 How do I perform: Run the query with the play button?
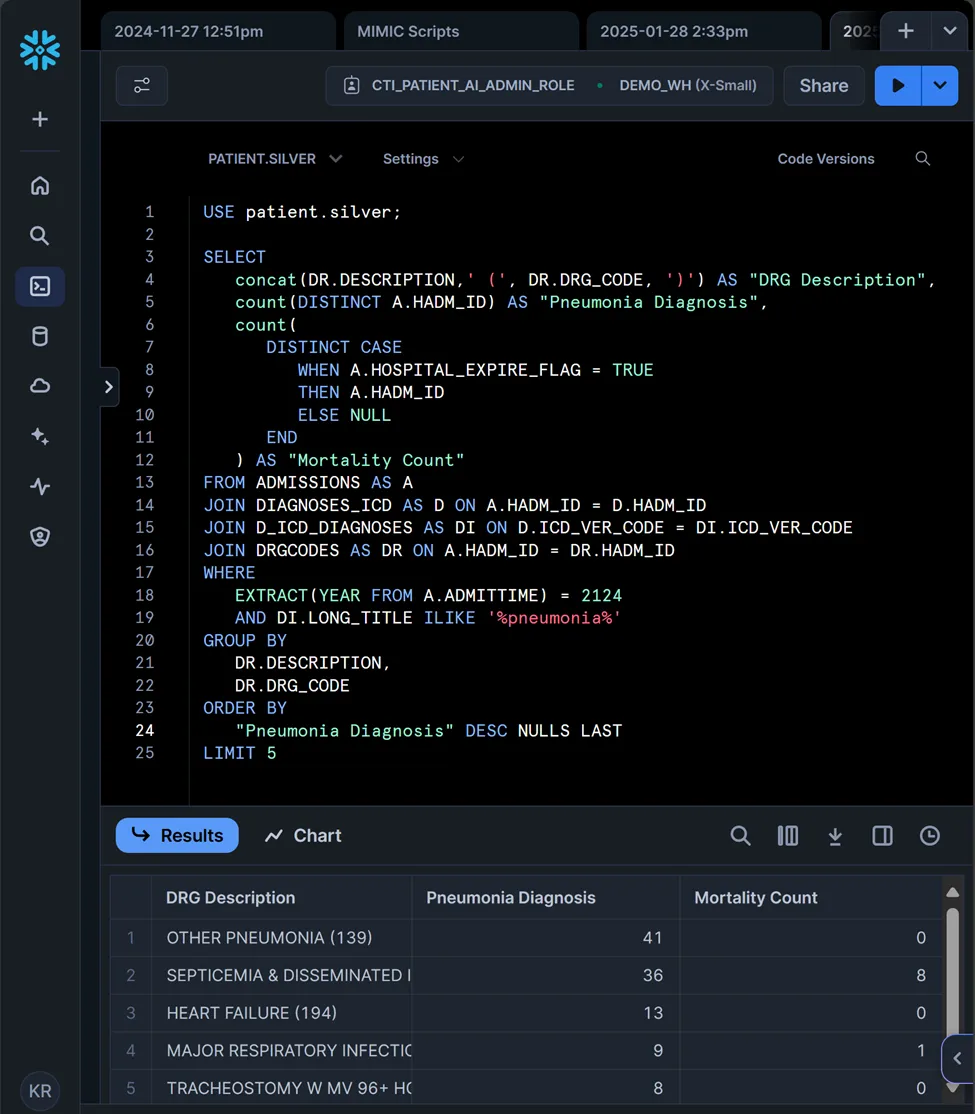coord(898,85)
